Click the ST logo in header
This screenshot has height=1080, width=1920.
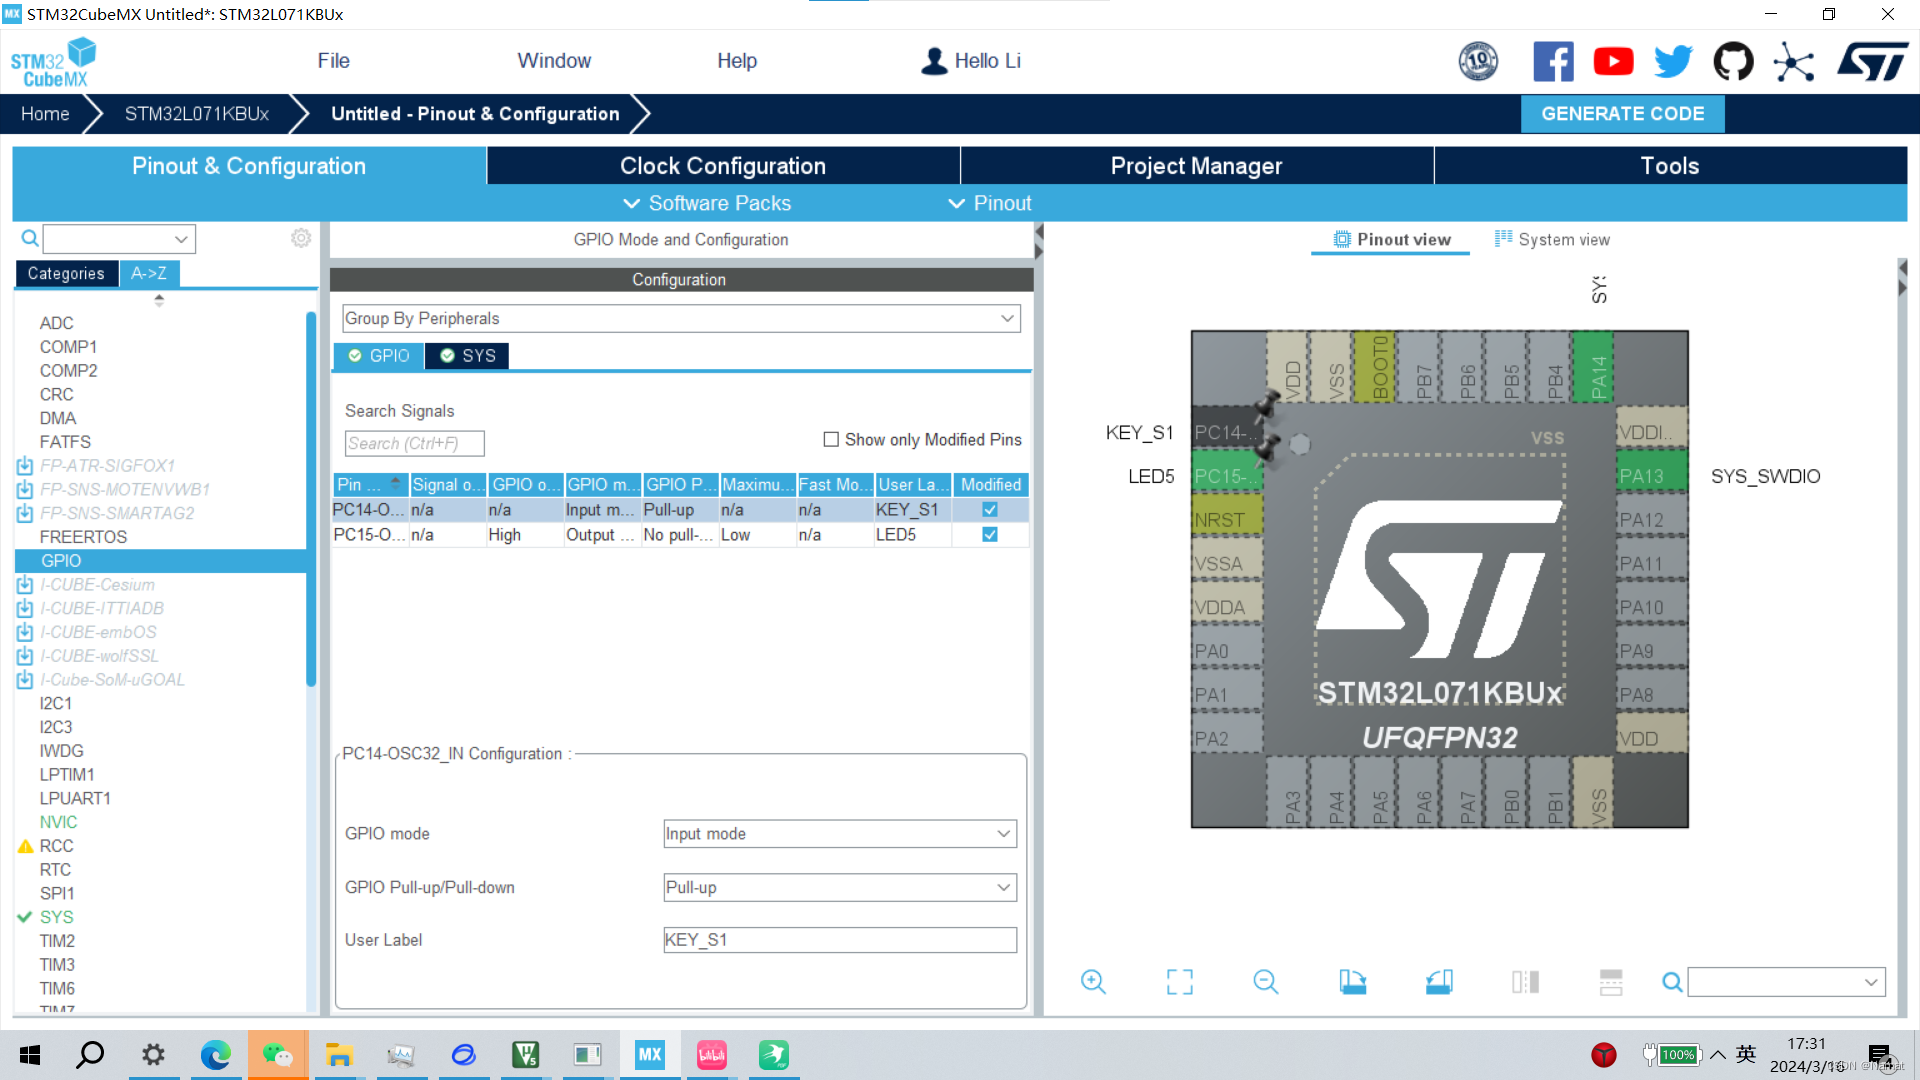click(1872, 62)
